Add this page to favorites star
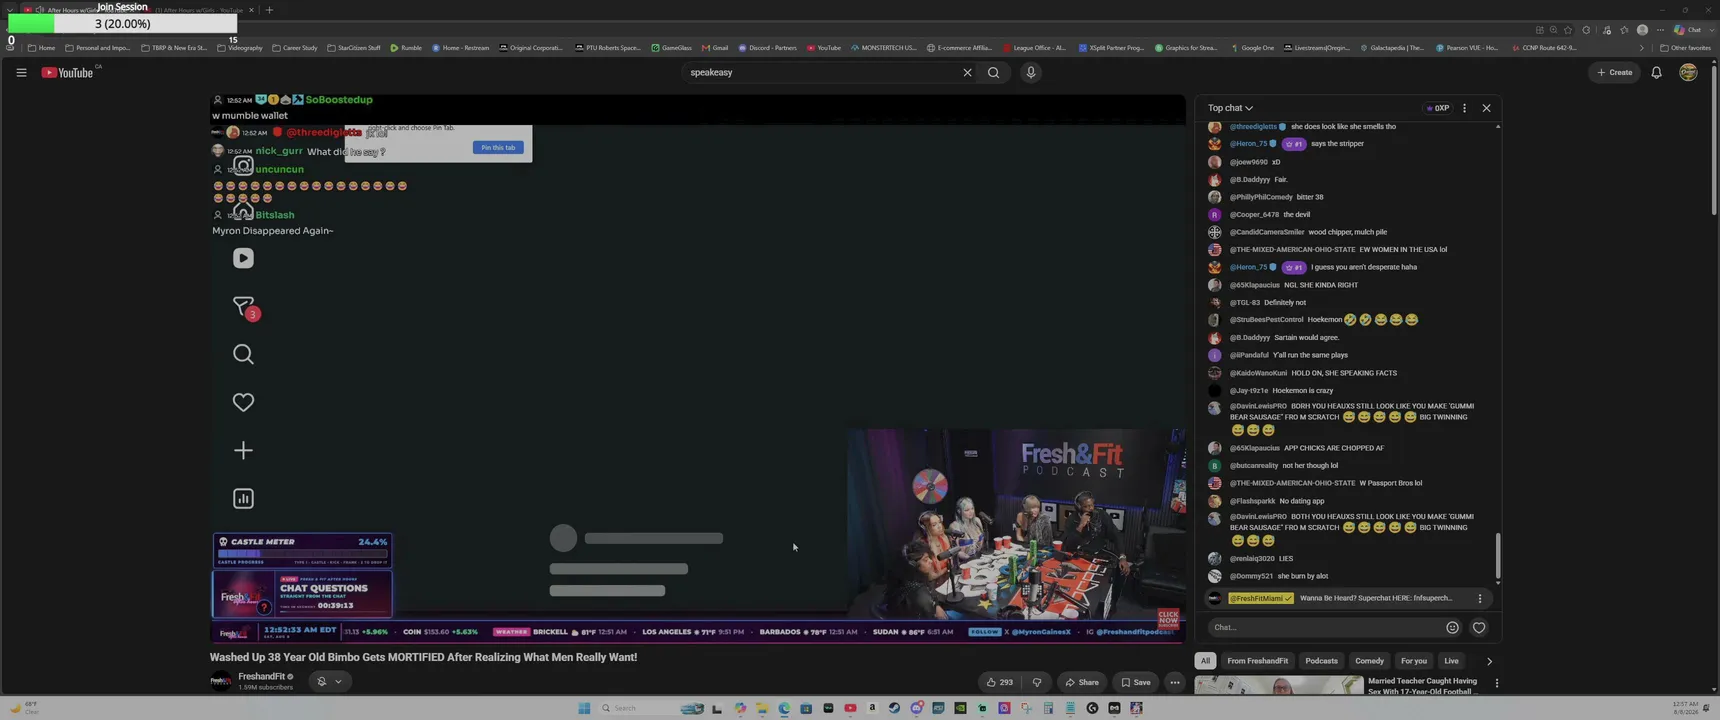Viewport: 1720px width, 720px height. point(1568,30)
